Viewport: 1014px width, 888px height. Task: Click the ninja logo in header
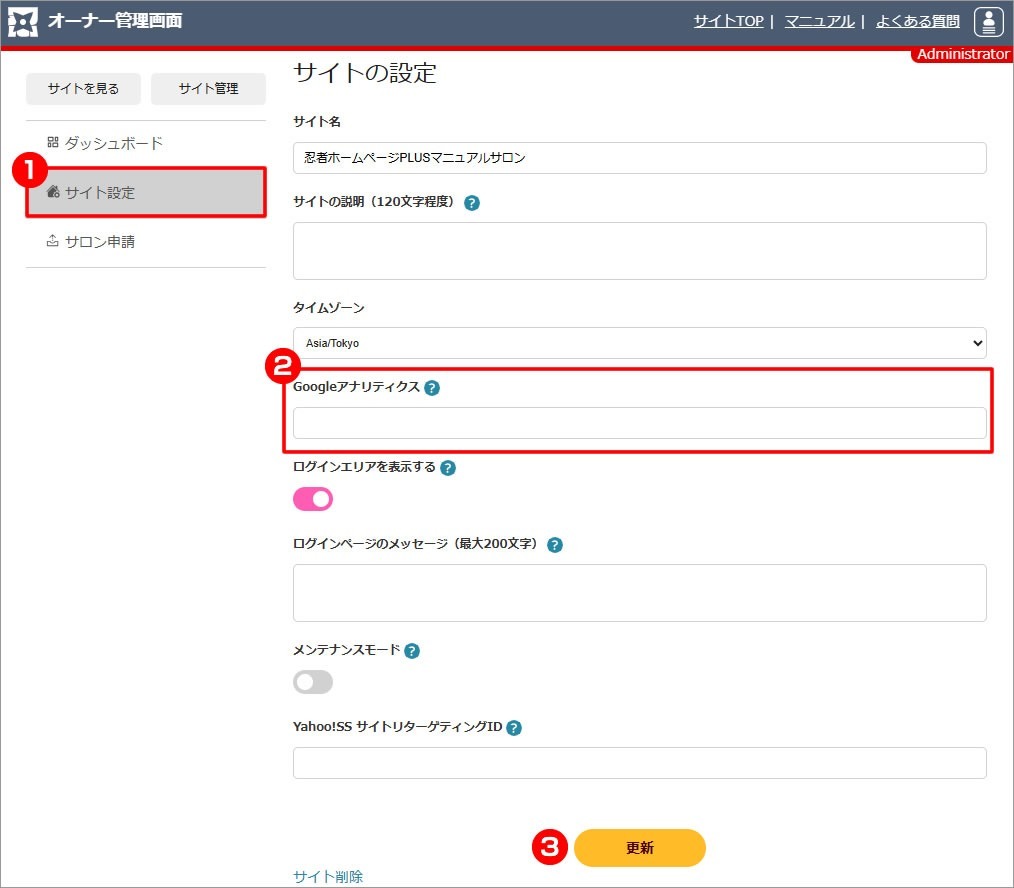23,22
